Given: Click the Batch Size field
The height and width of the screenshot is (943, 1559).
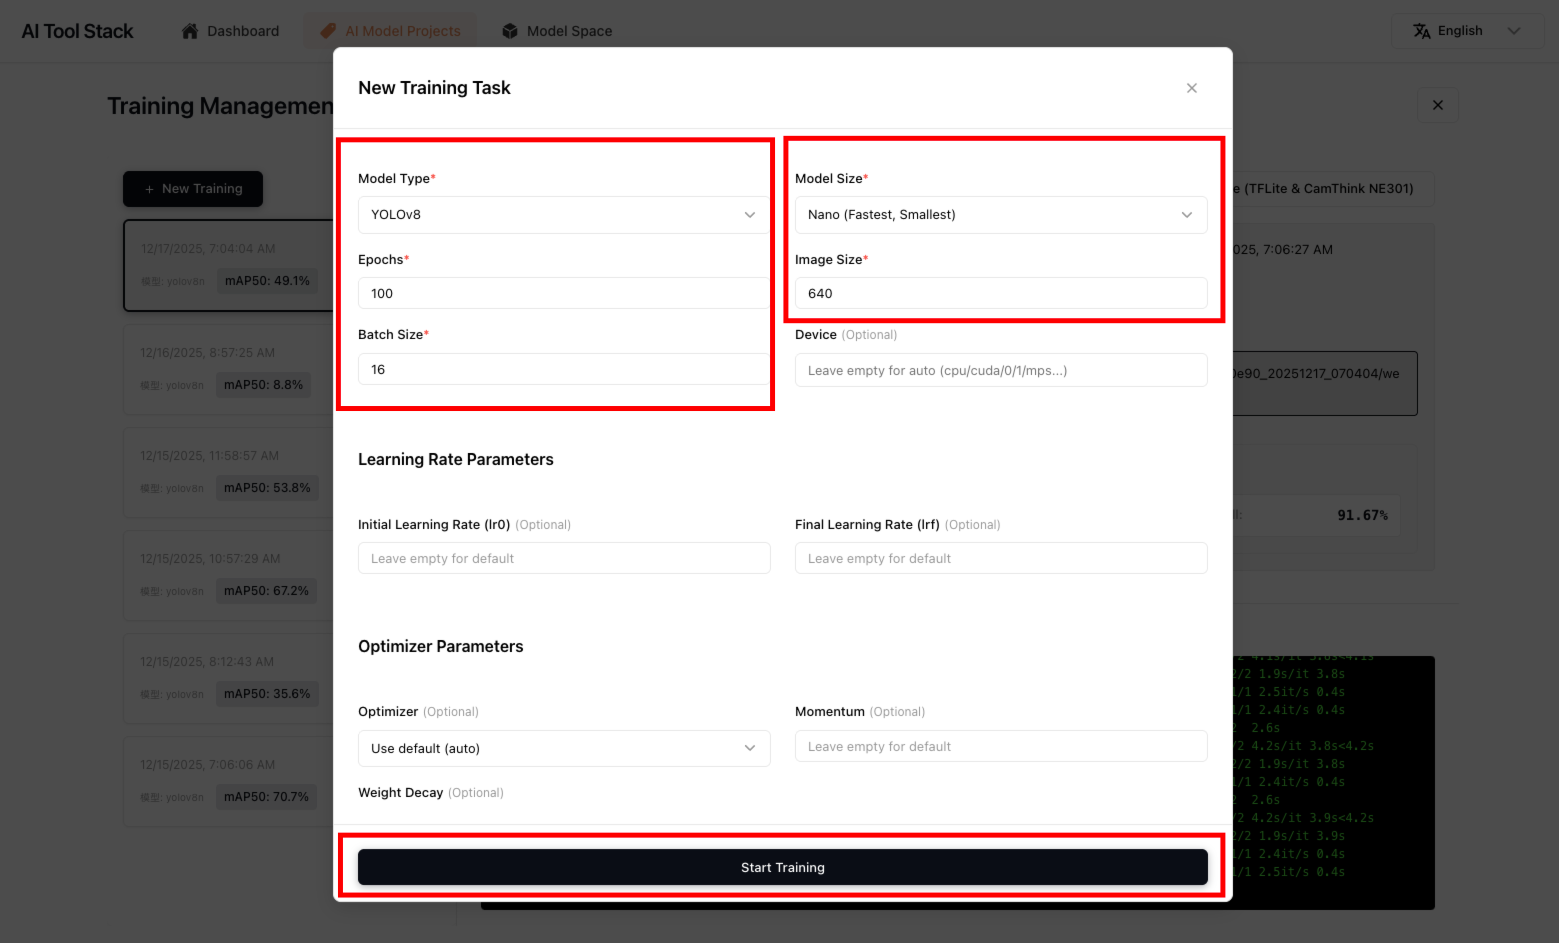Looking at the screenshot, I should point(563,370).
